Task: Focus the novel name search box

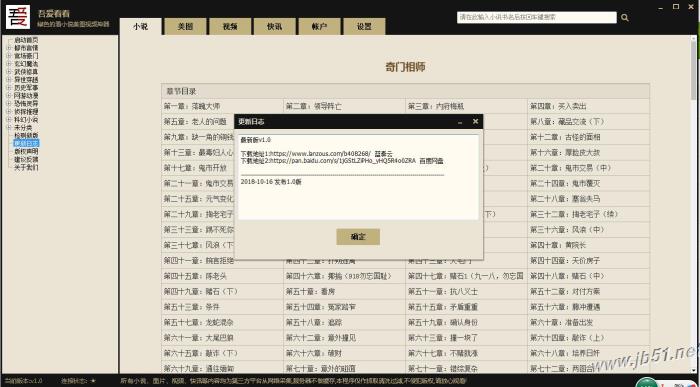Action: [537, 17]
